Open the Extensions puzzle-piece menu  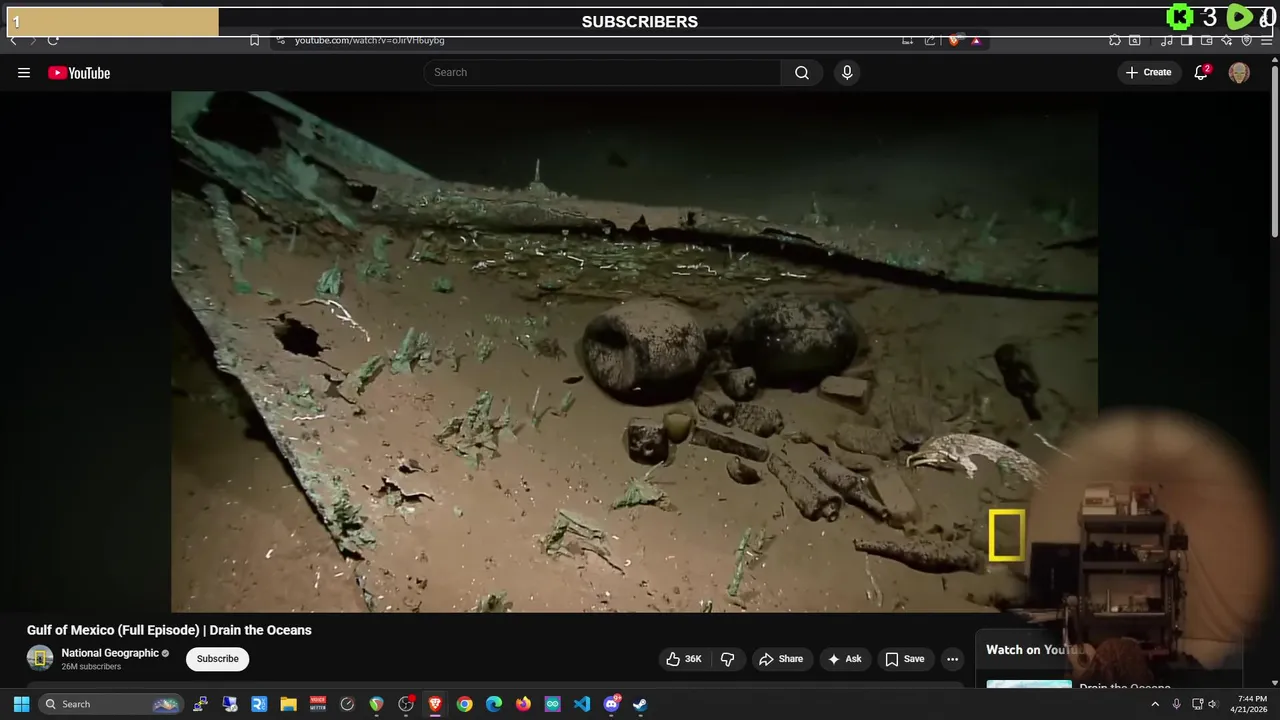coord(1115,41)
